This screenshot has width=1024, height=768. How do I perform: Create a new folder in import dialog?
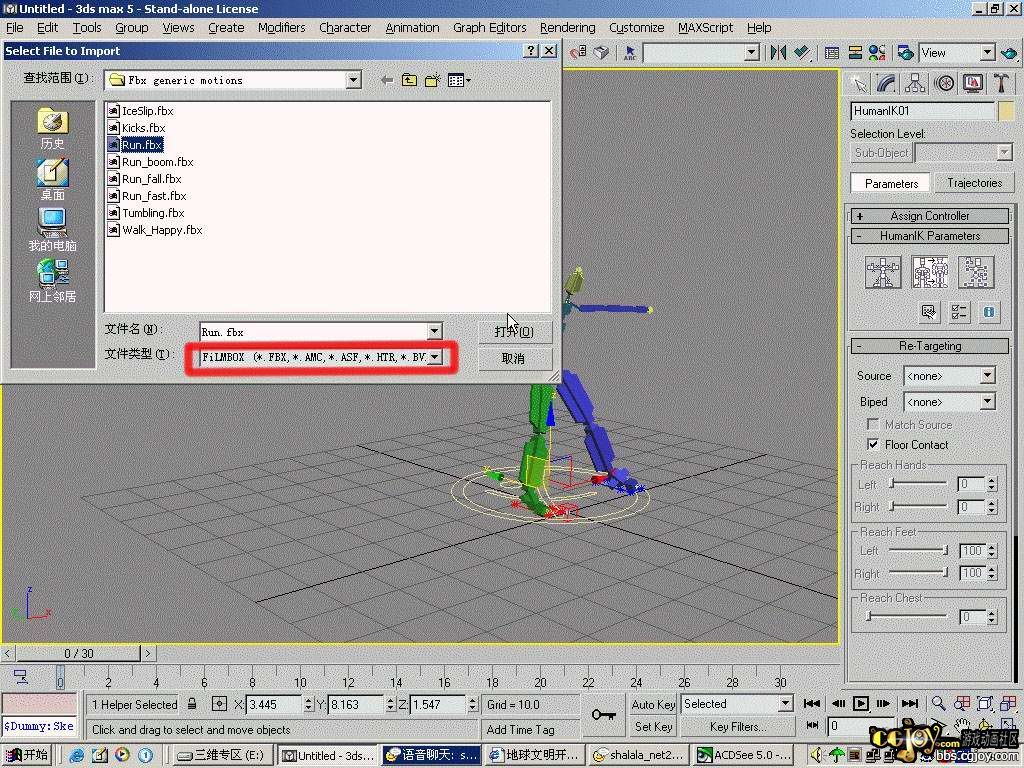tap(432, 80)
